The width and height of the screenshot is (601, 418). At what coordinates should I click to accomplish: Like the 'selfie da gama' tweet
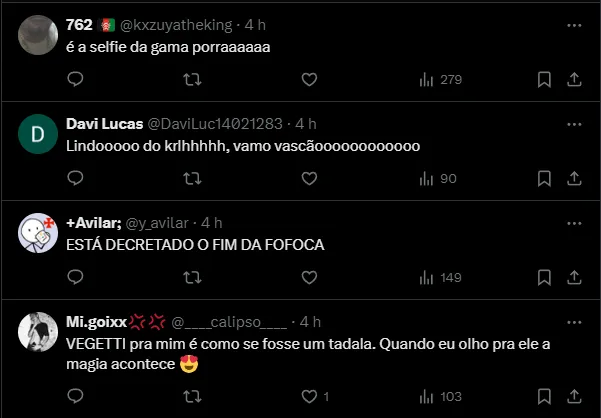click(309, 79)
